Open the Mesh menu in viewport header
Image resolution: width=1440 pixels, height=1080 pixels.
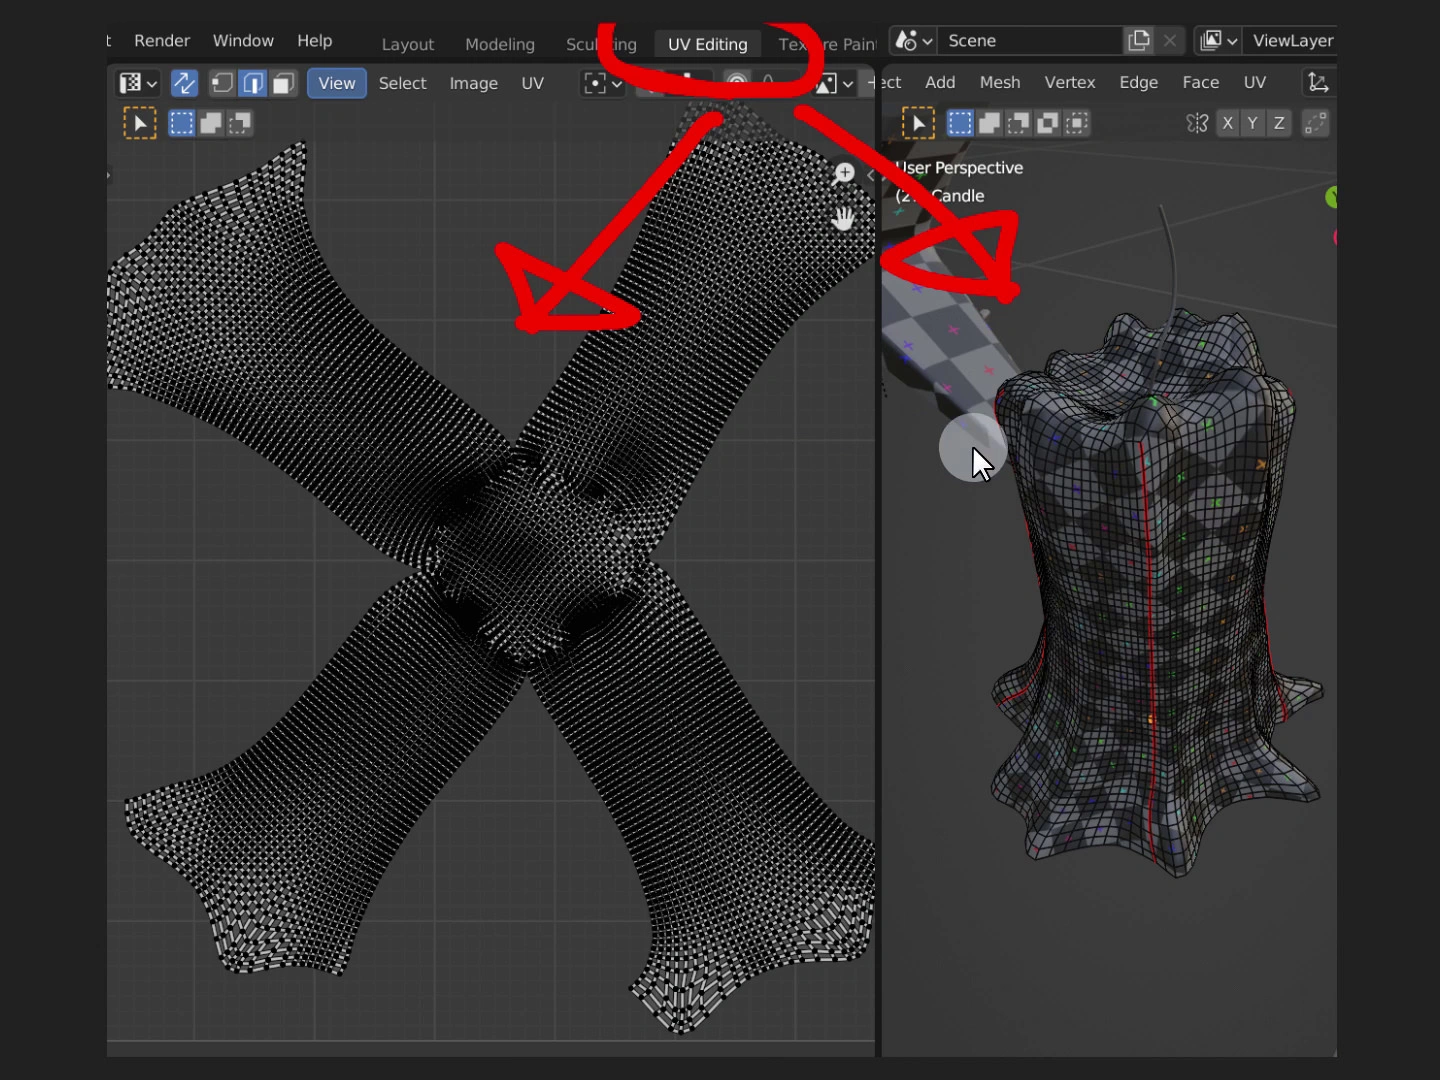(x=1000, y=83)
